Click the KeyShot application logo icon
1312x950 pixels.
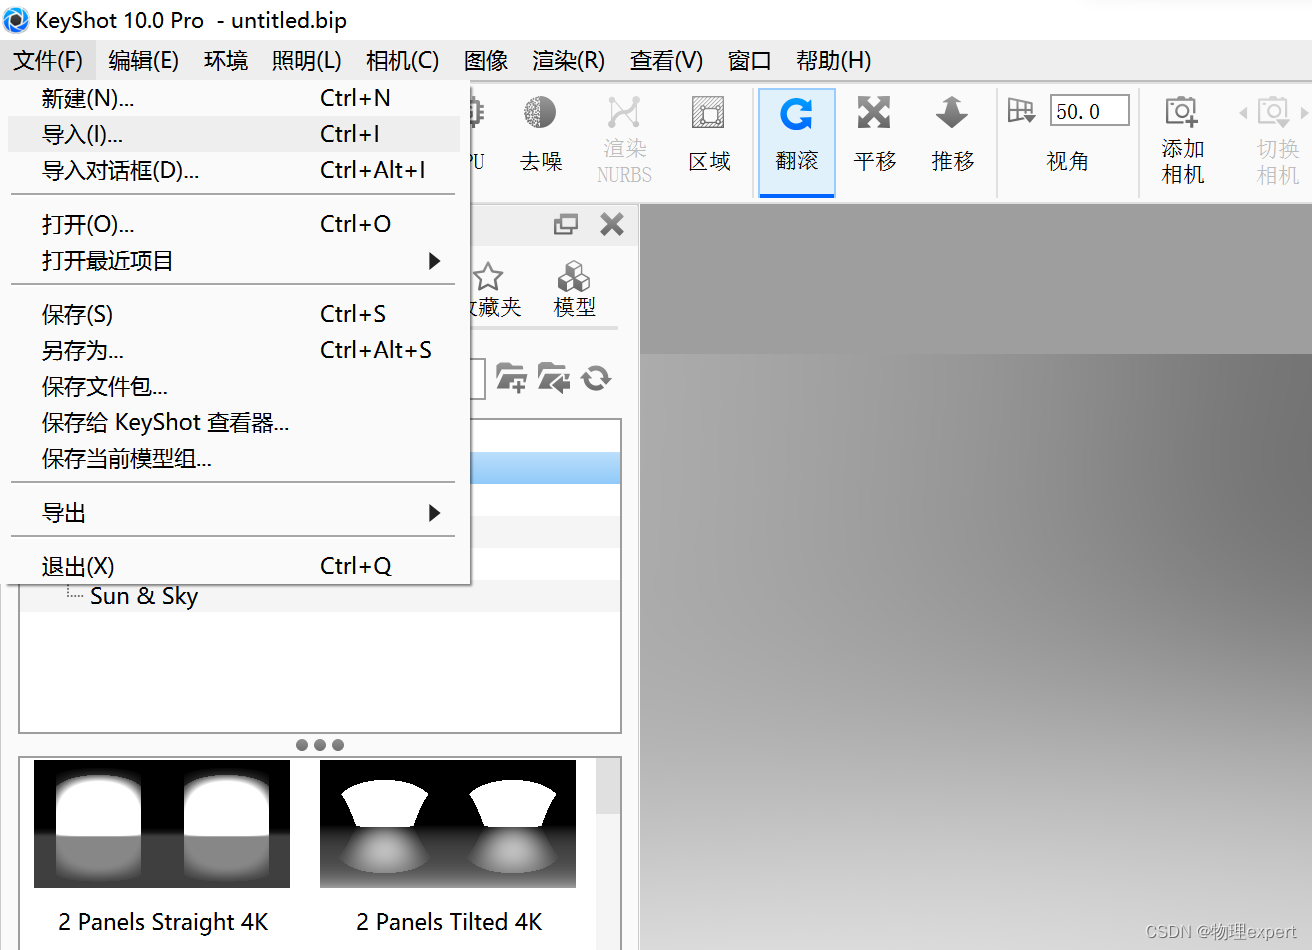pyautogui.click(x=16, y=20)
